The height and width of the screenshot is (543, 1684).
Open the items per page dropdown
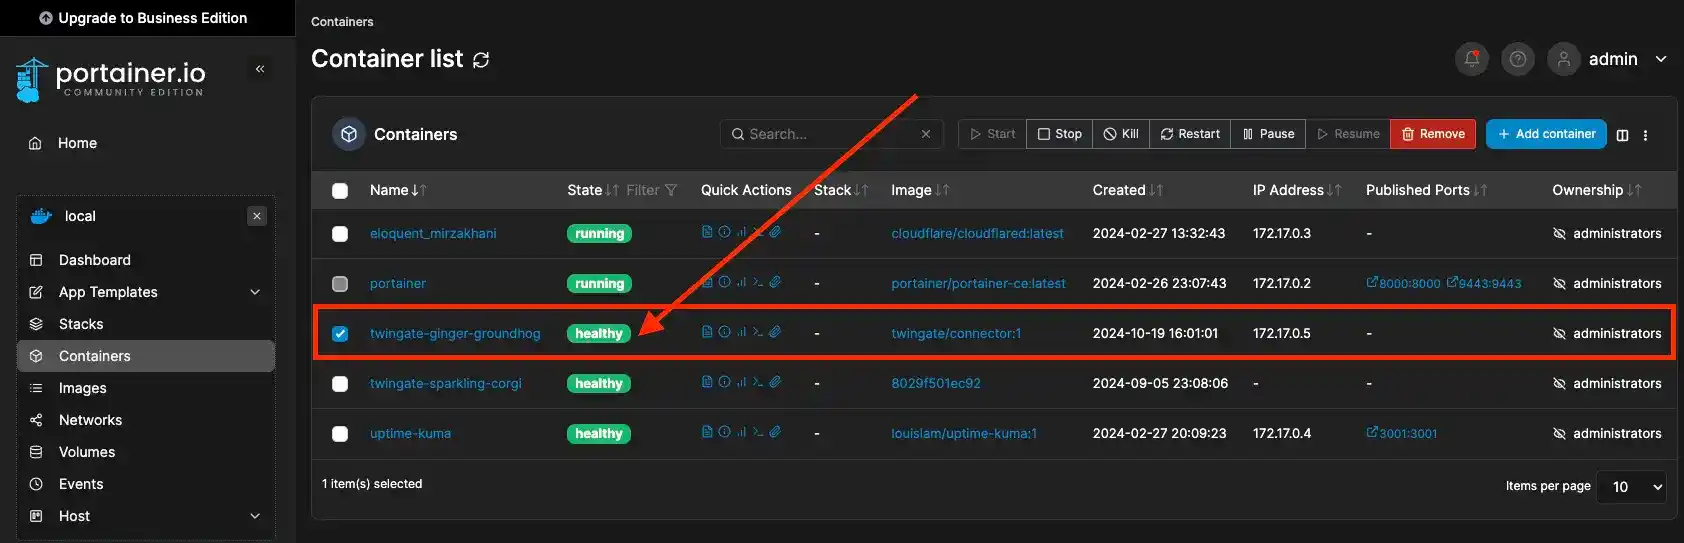(1631, 487)
